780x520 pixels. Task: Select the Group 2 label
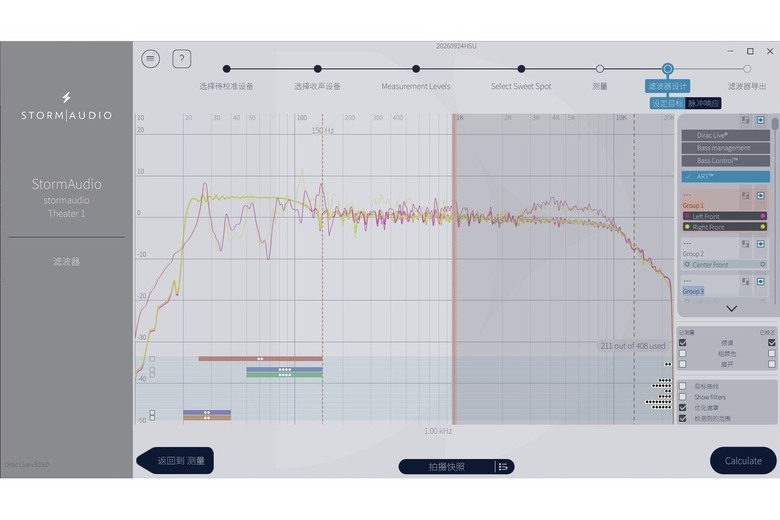[693, 253]
